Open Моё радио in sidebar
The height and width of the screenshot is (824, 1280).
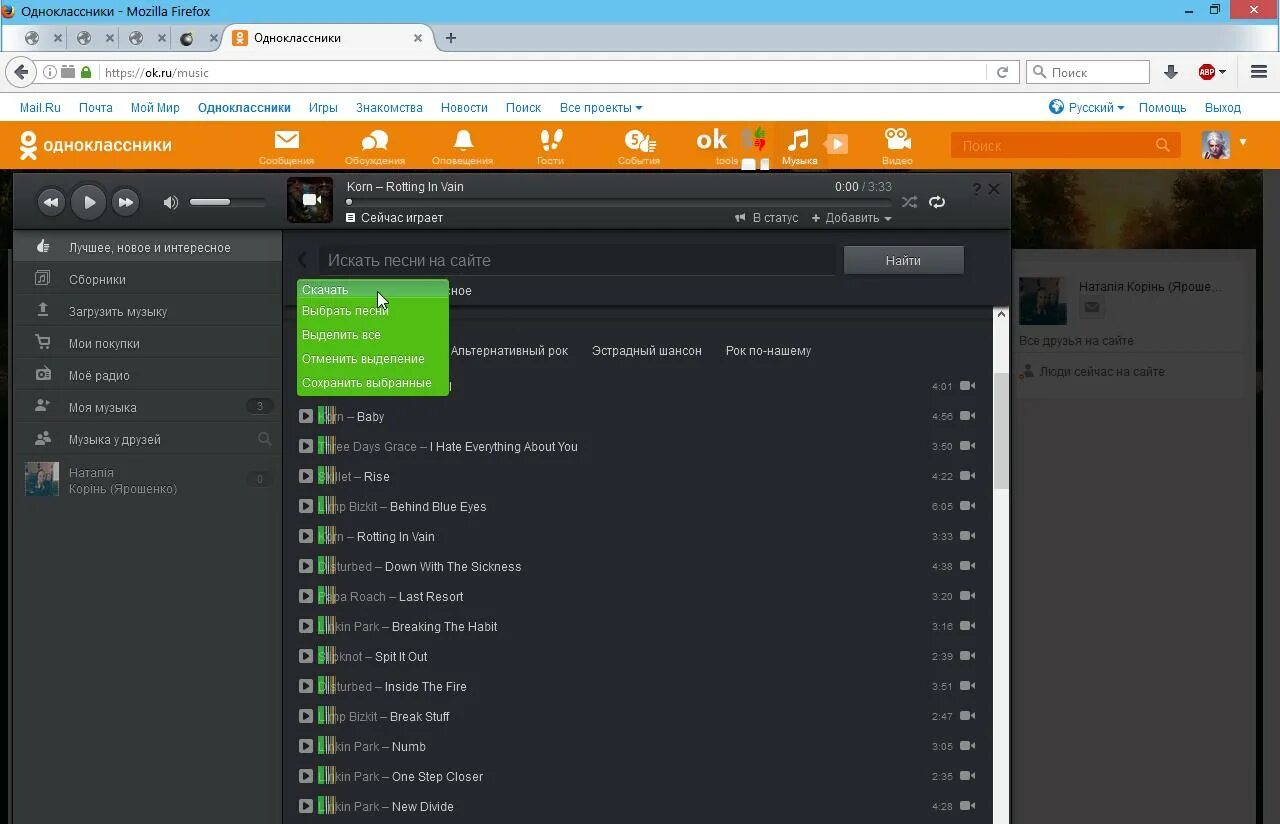pos(148,375)
